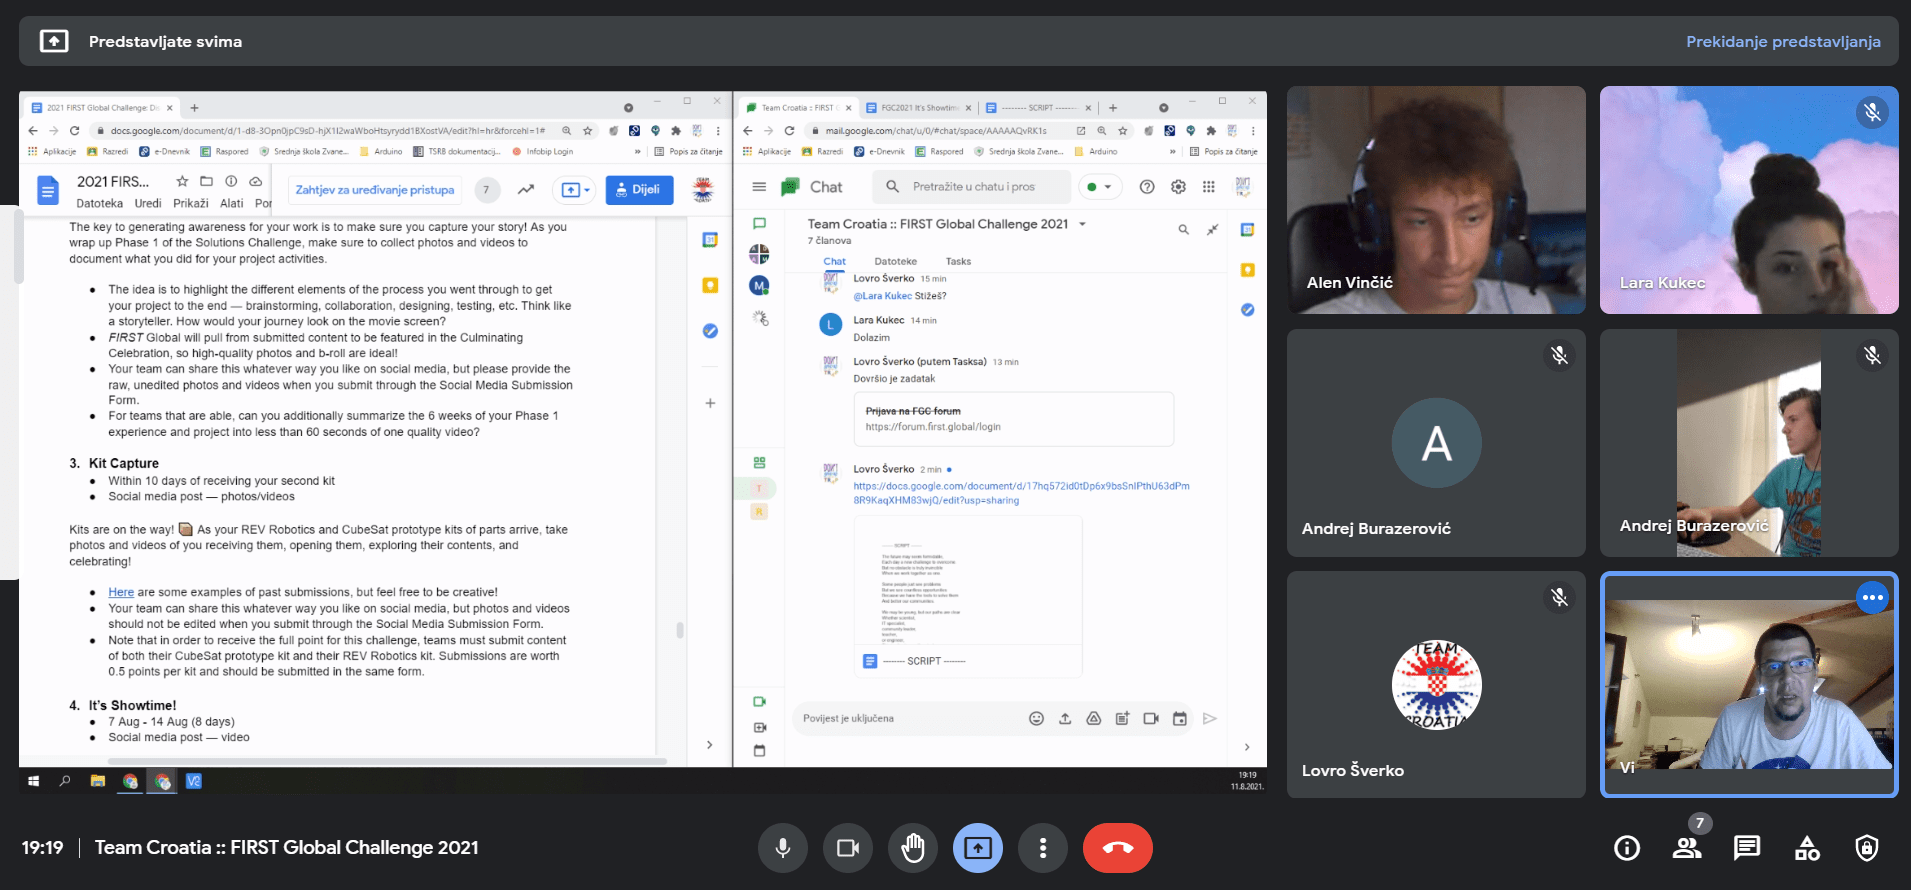This screenshot has height=890, width=1911.
Task: Click move to folder icon in Docs
Action: point(206,181)
